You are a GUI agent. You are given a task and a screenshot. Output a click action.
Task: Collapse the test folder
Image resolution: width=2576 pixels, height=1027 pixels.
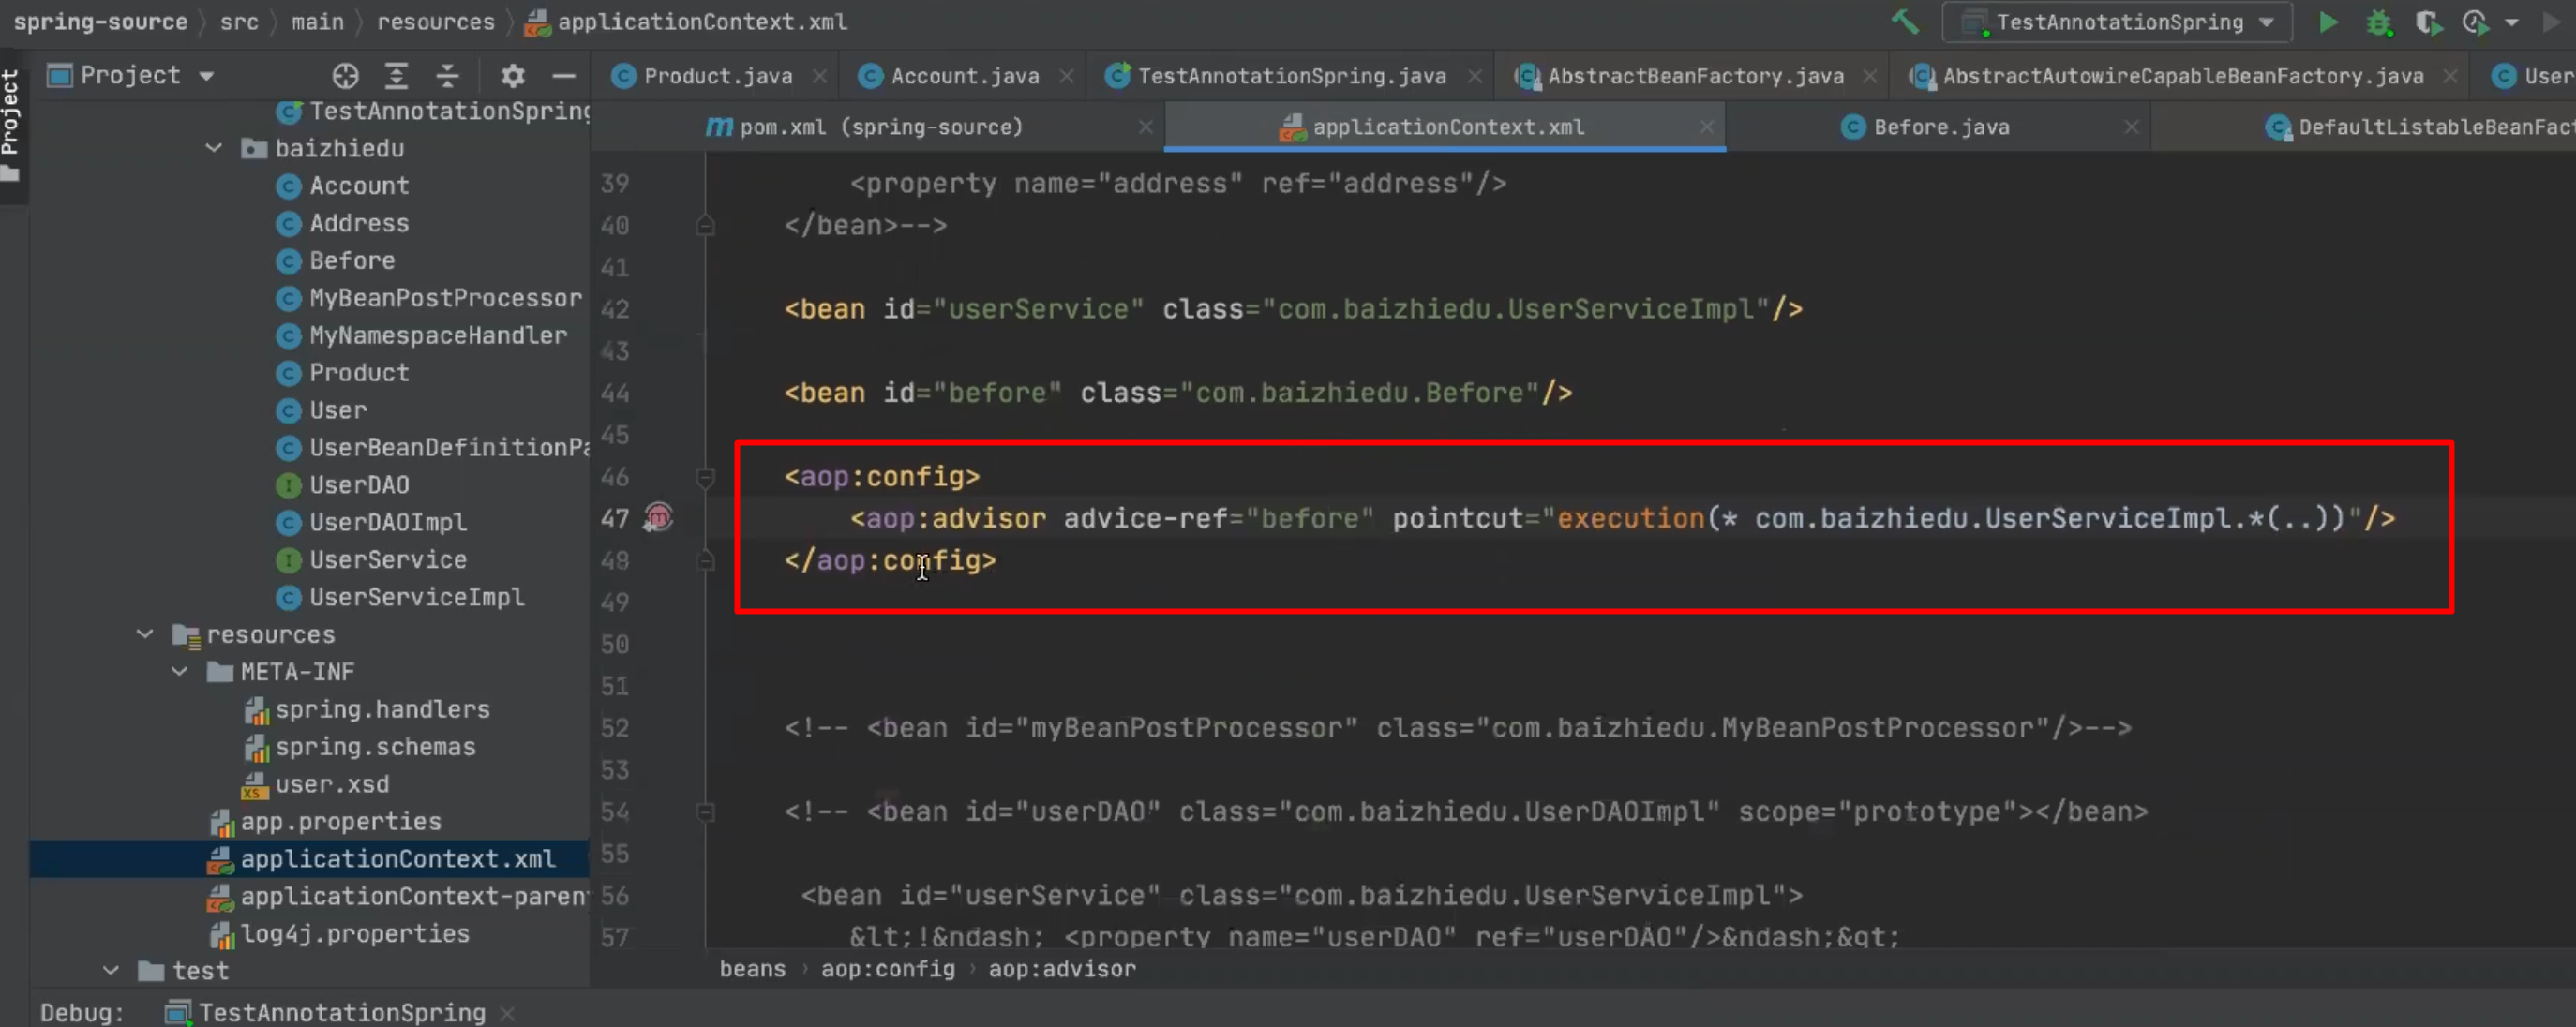[x=111, y=970]
